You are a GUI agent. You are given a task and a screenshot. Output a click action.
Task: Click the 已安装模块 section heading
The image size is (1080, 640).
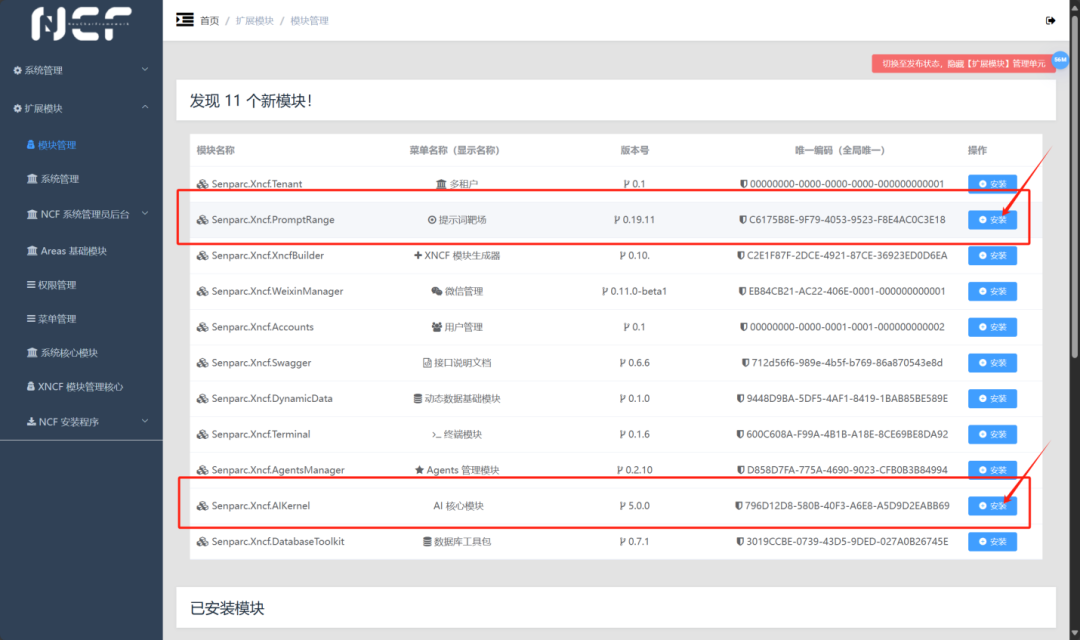(227, 608)
